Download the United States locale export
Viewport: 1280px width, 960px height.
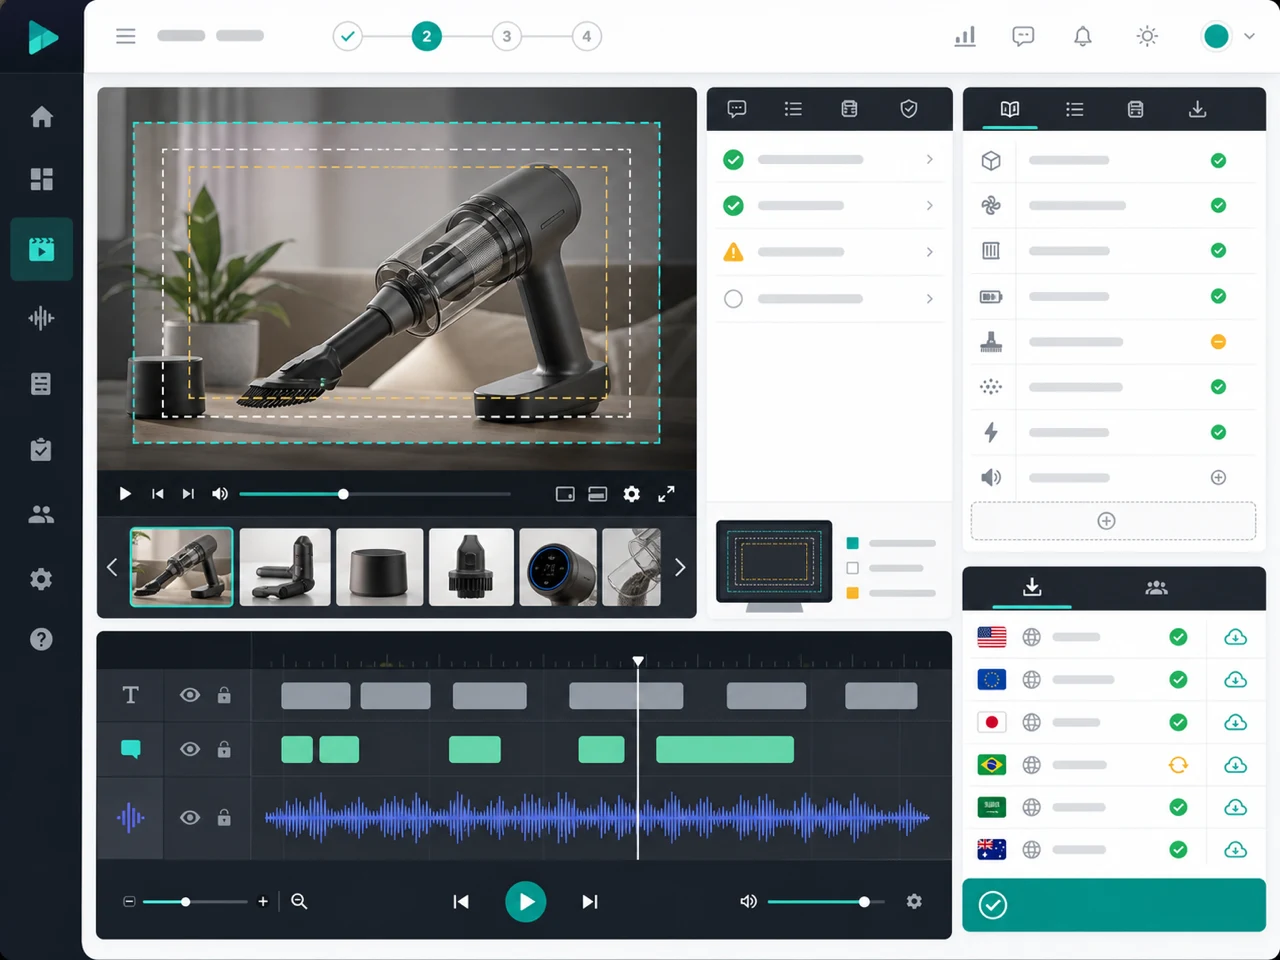pos(1236,637)
